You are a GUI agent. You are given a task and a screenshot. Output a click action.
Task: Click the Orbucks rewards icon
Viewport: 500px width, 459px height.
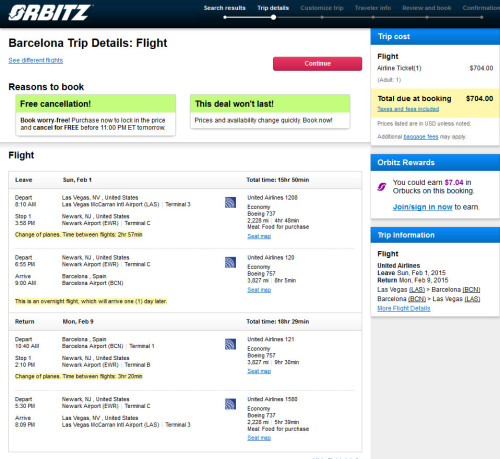pyautogui.click(x=382, y=187)
